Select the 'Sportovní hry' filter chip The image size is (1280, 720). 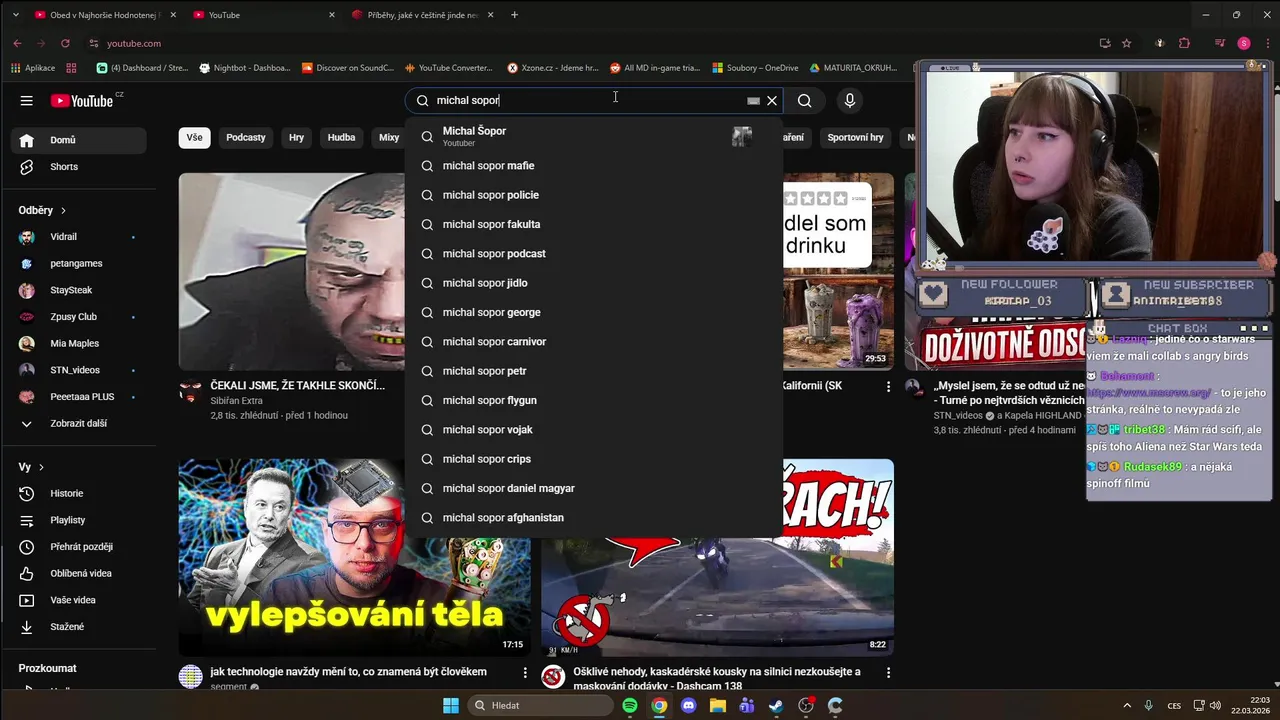(855, 138)
